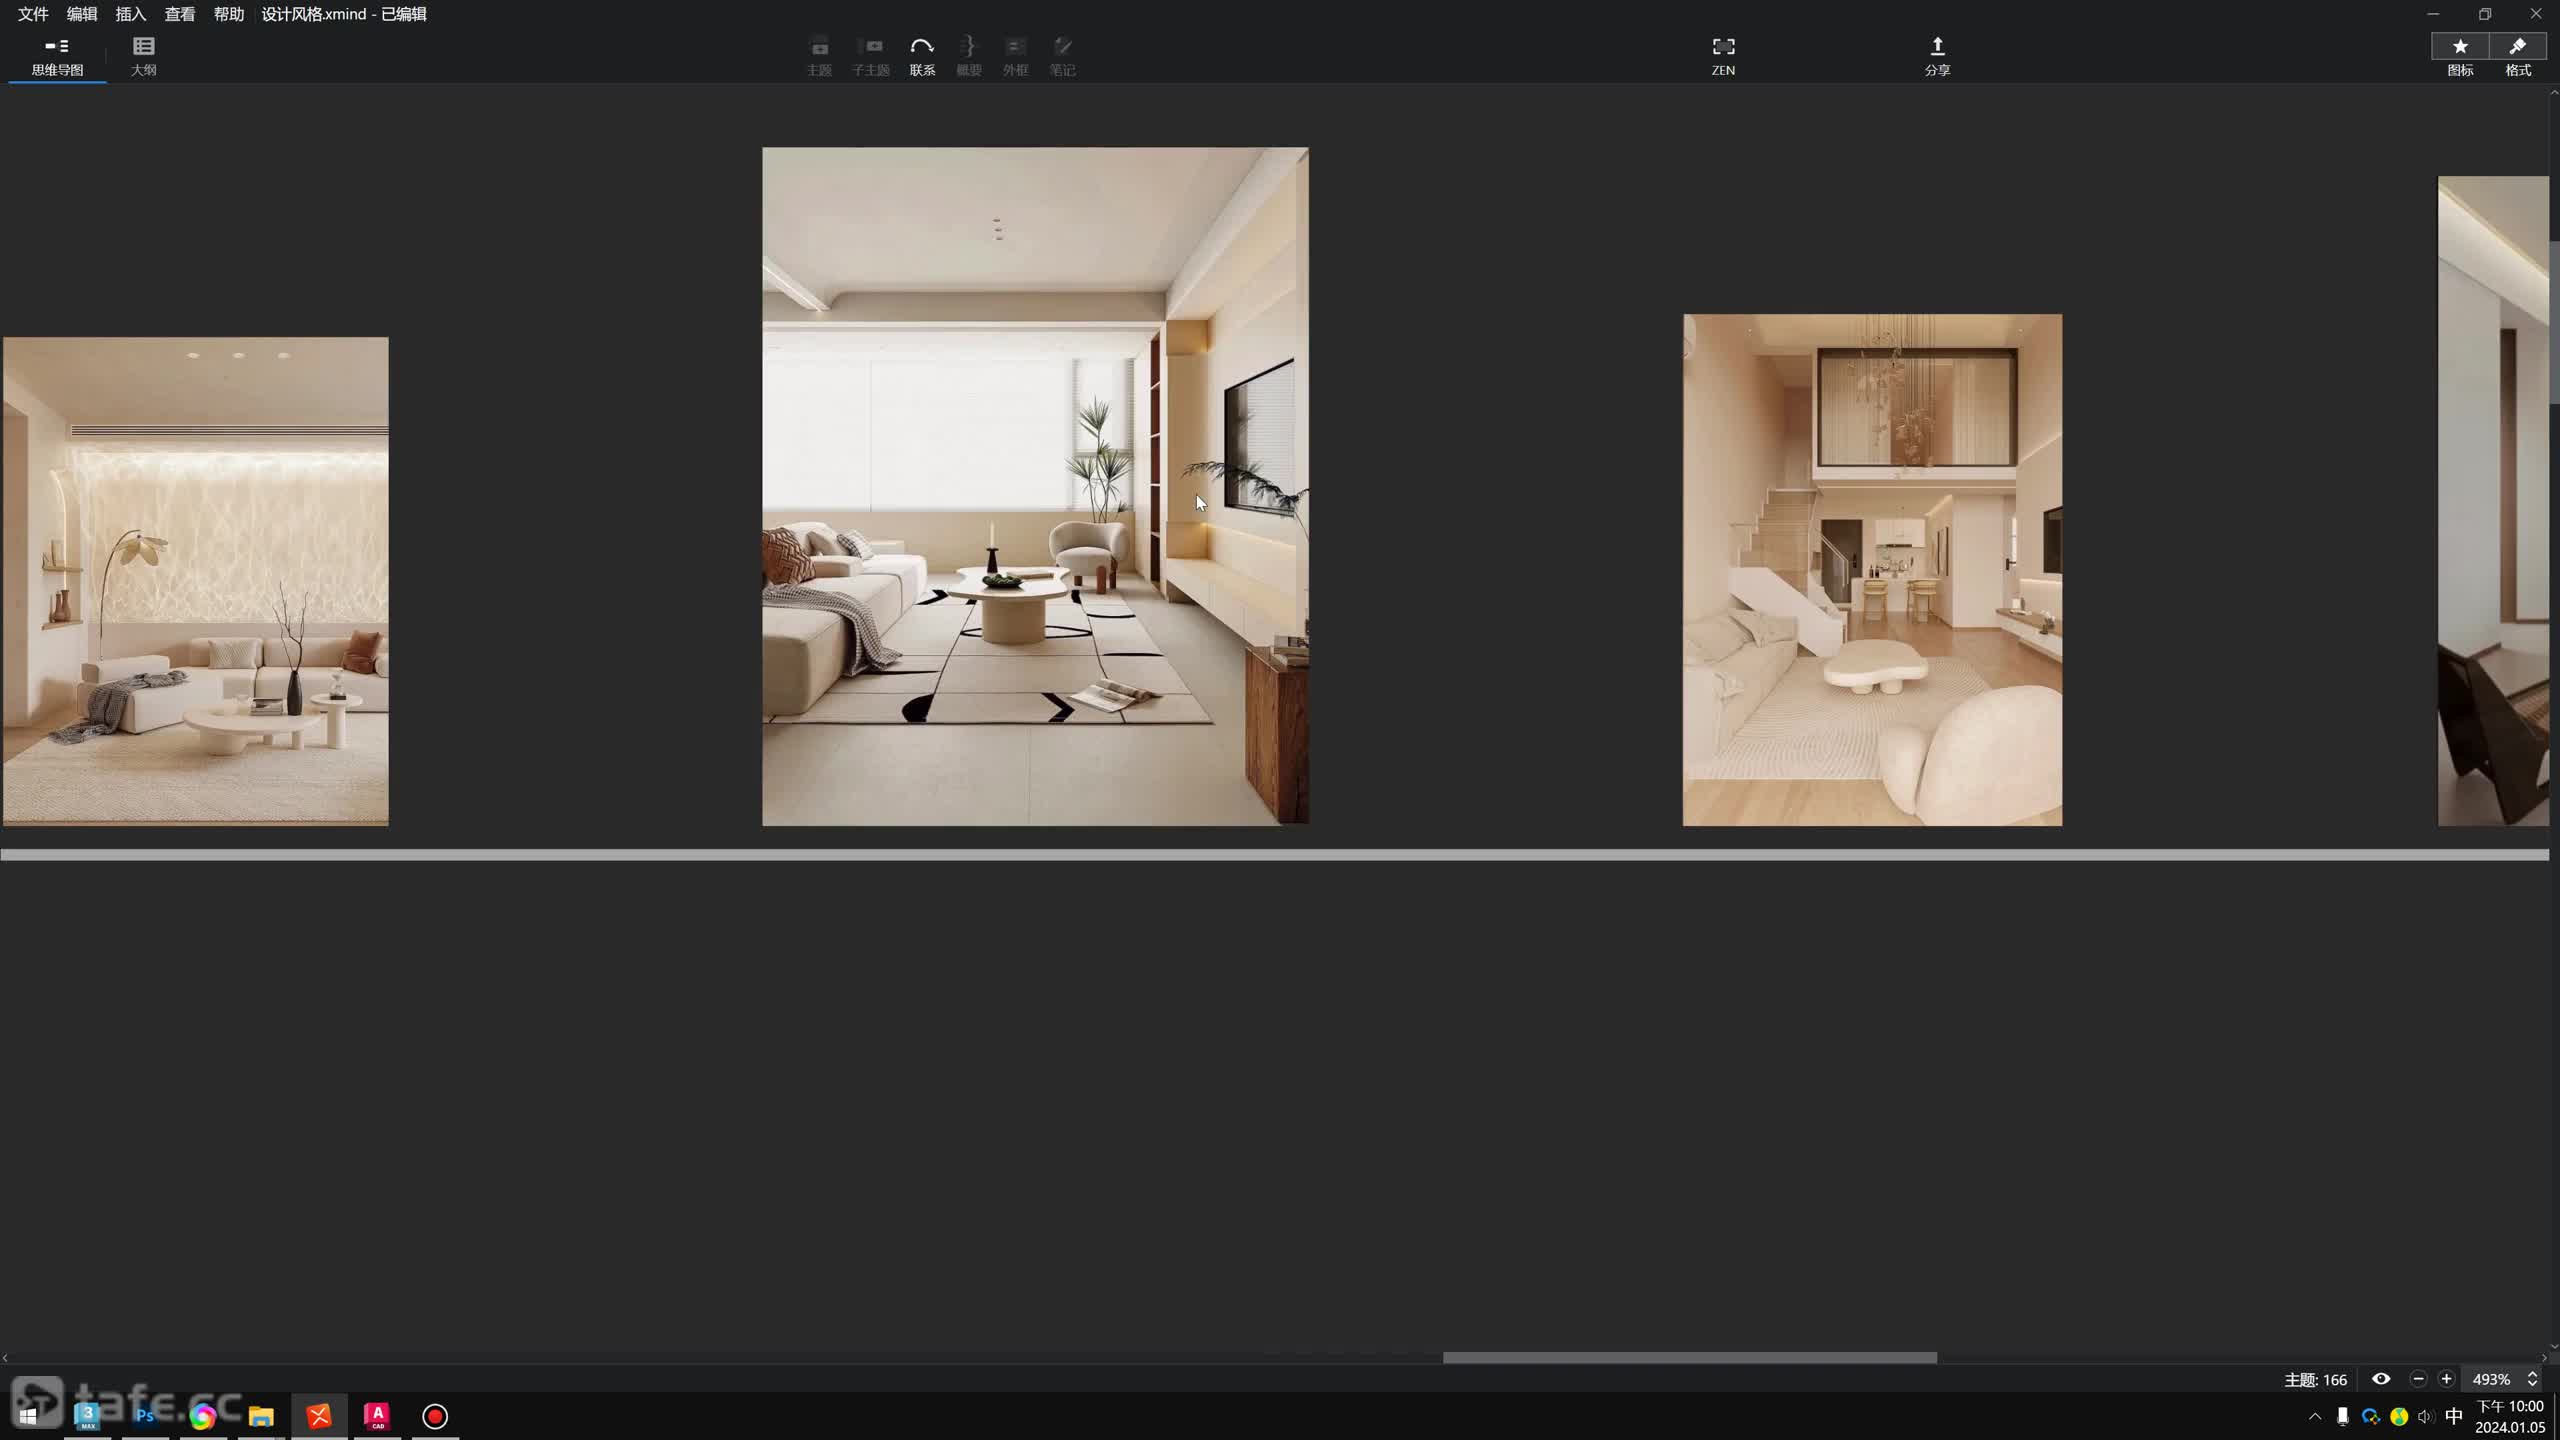Click the XMind taskbar icon

pos(319,1416)
